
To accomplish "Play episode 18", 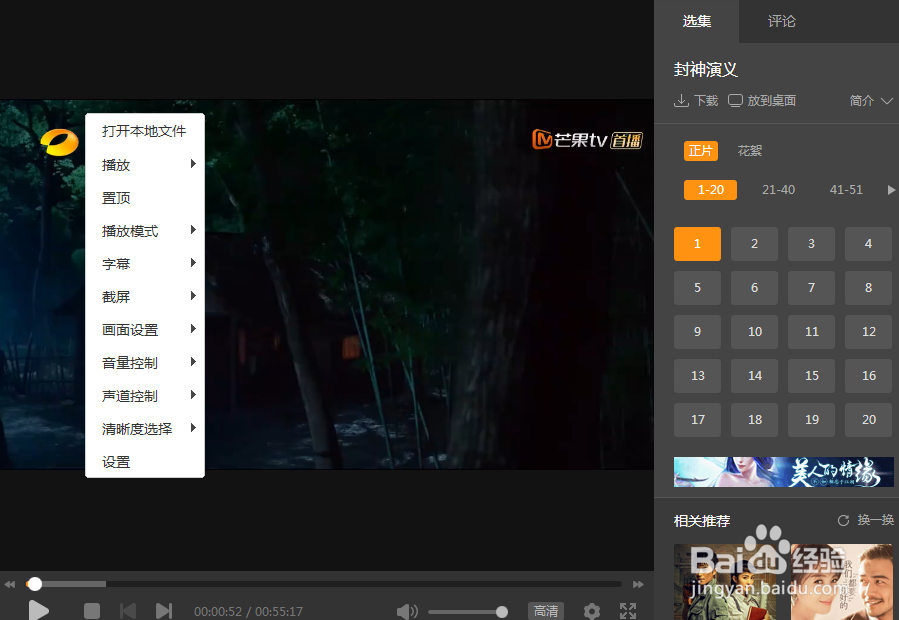I will [755, 420].
